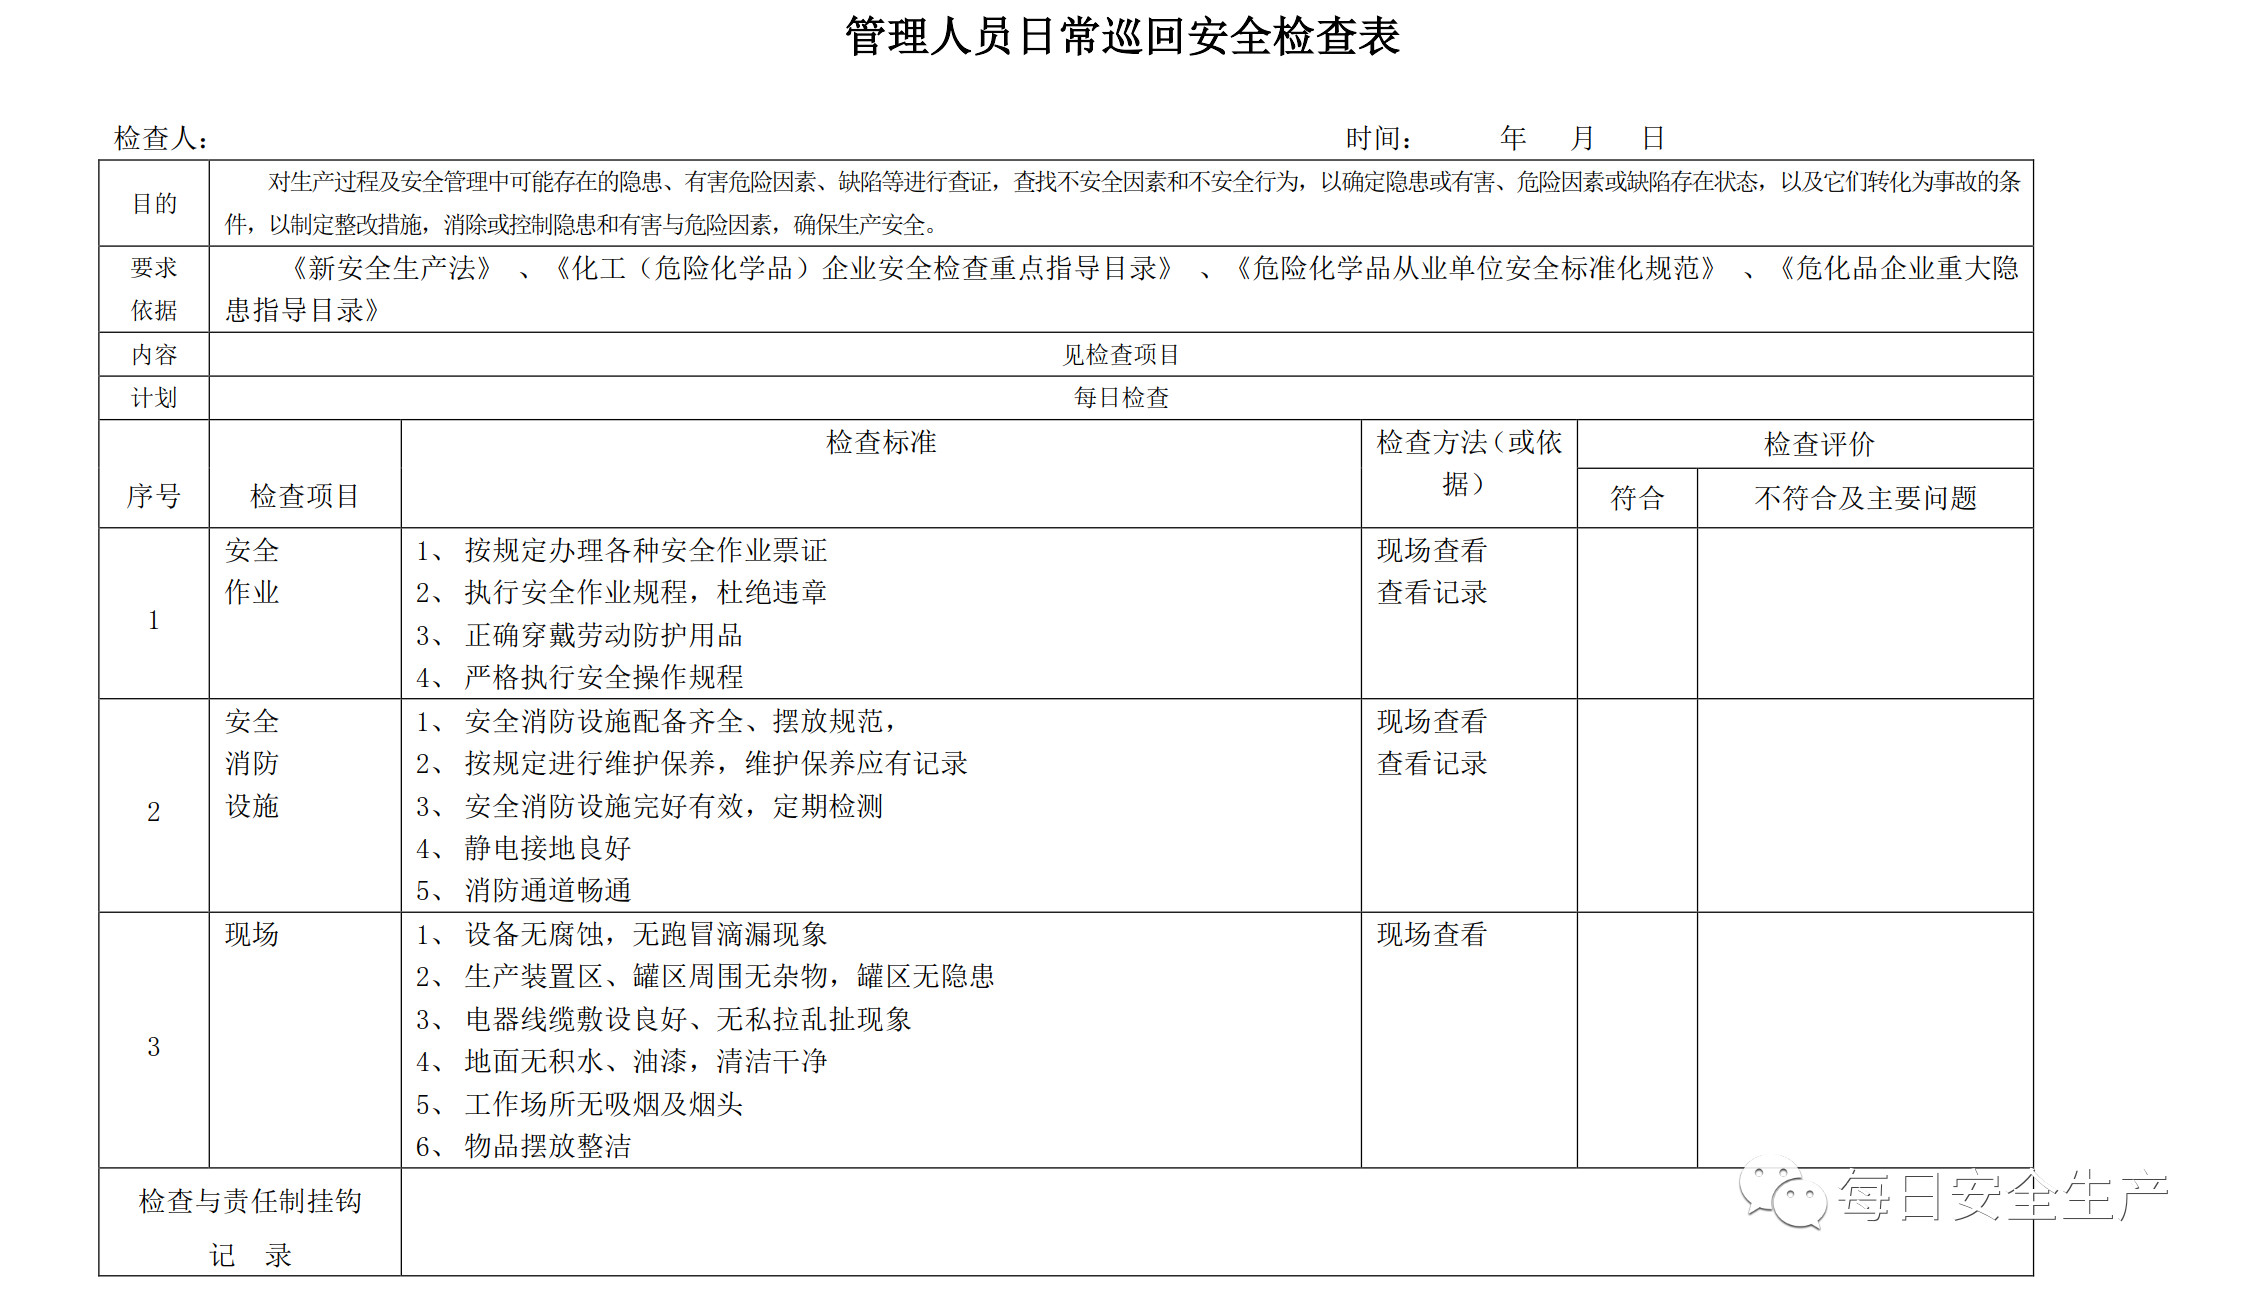Click the 时间 date field label
Viewport: 2245px width, 1295px height.
click(1377, 139)
